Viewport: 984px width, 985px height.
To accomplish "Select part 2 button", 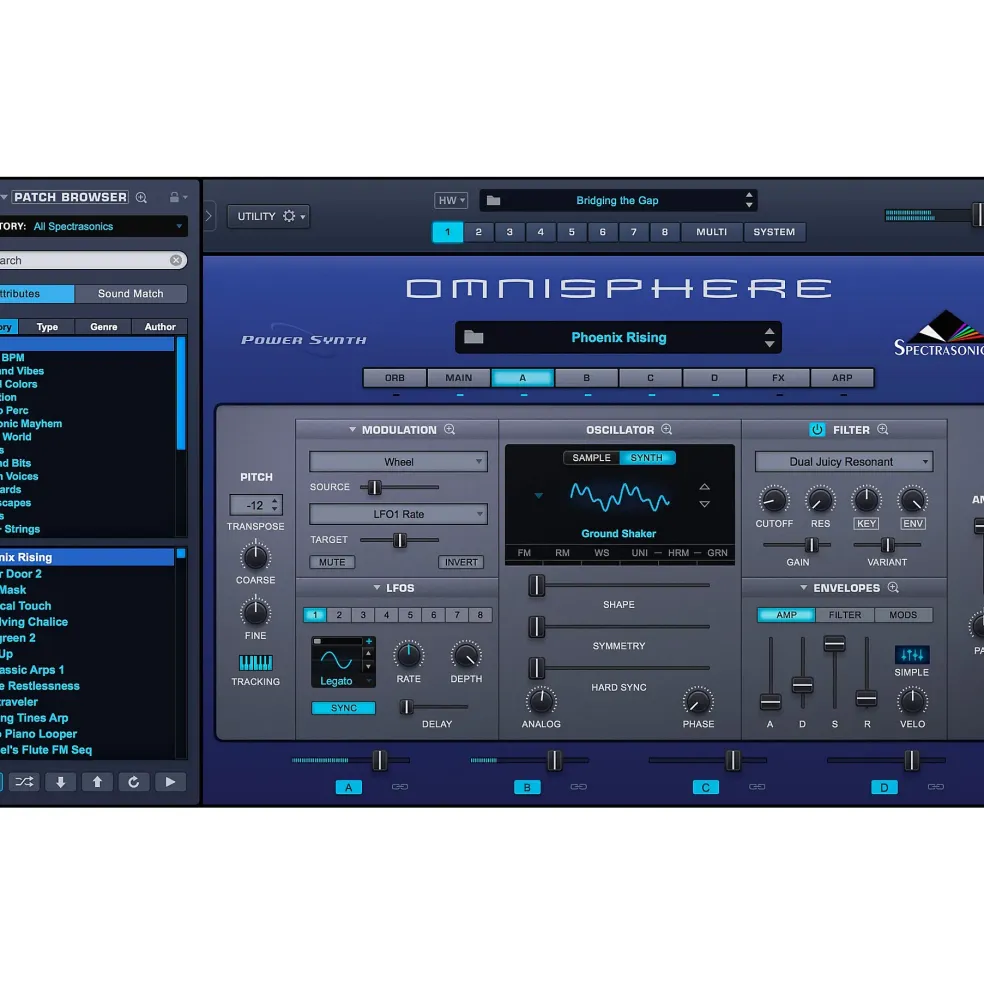I will click(478, 232).
